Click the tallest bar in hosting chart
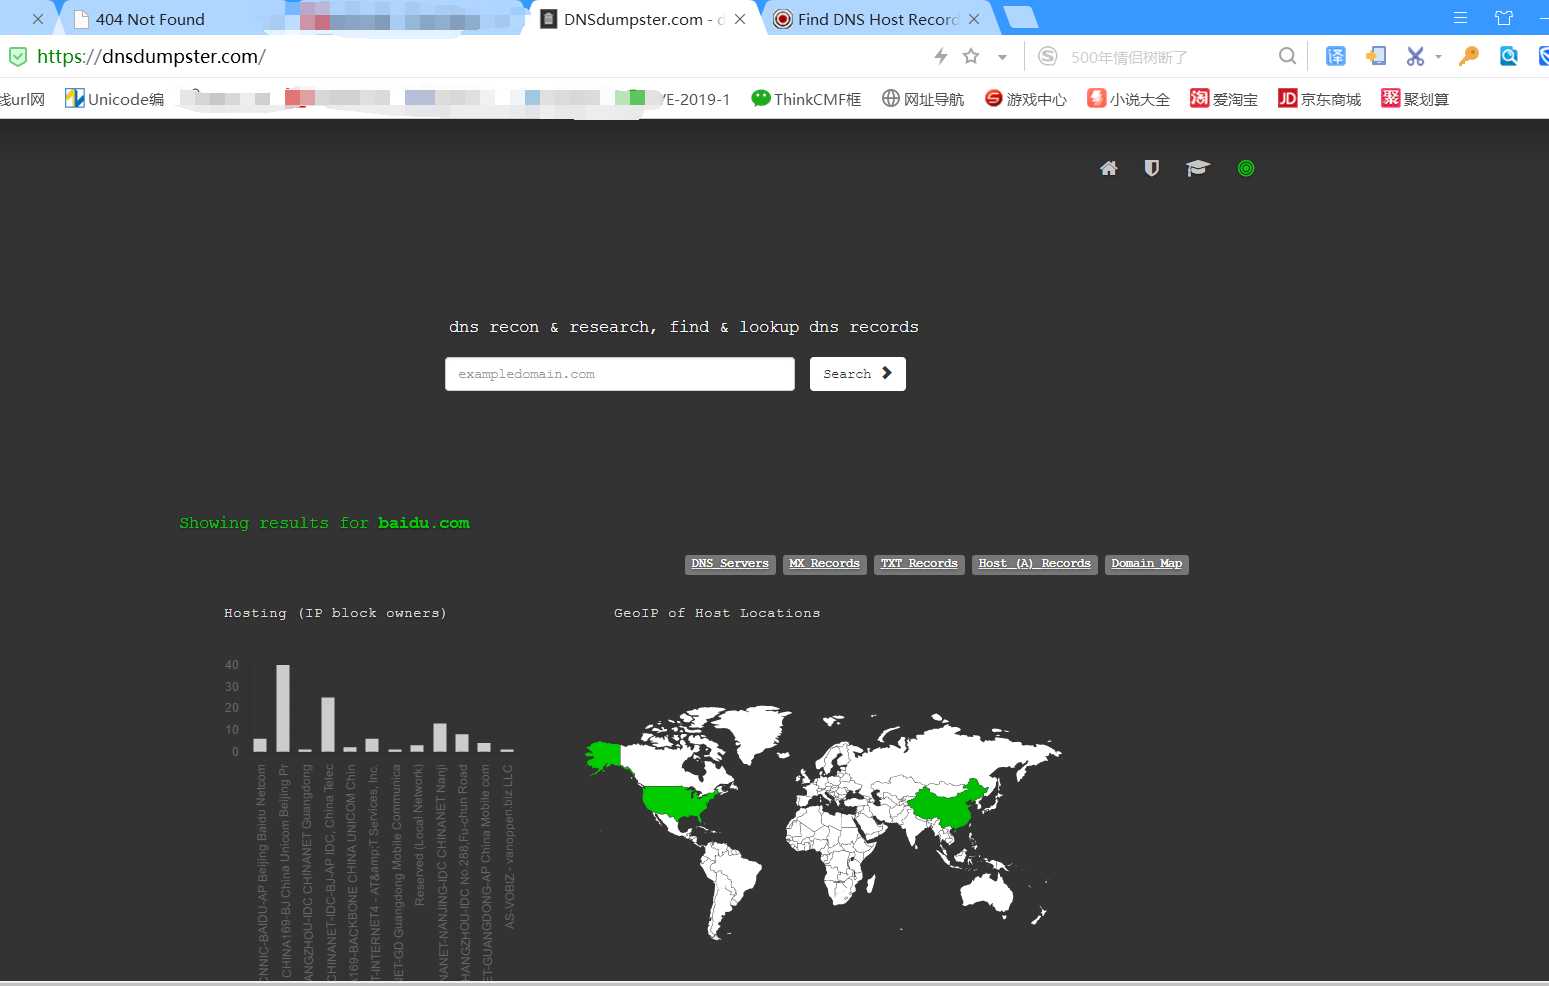Viewport: 1549px width, 986px height. tap(283, 708)
